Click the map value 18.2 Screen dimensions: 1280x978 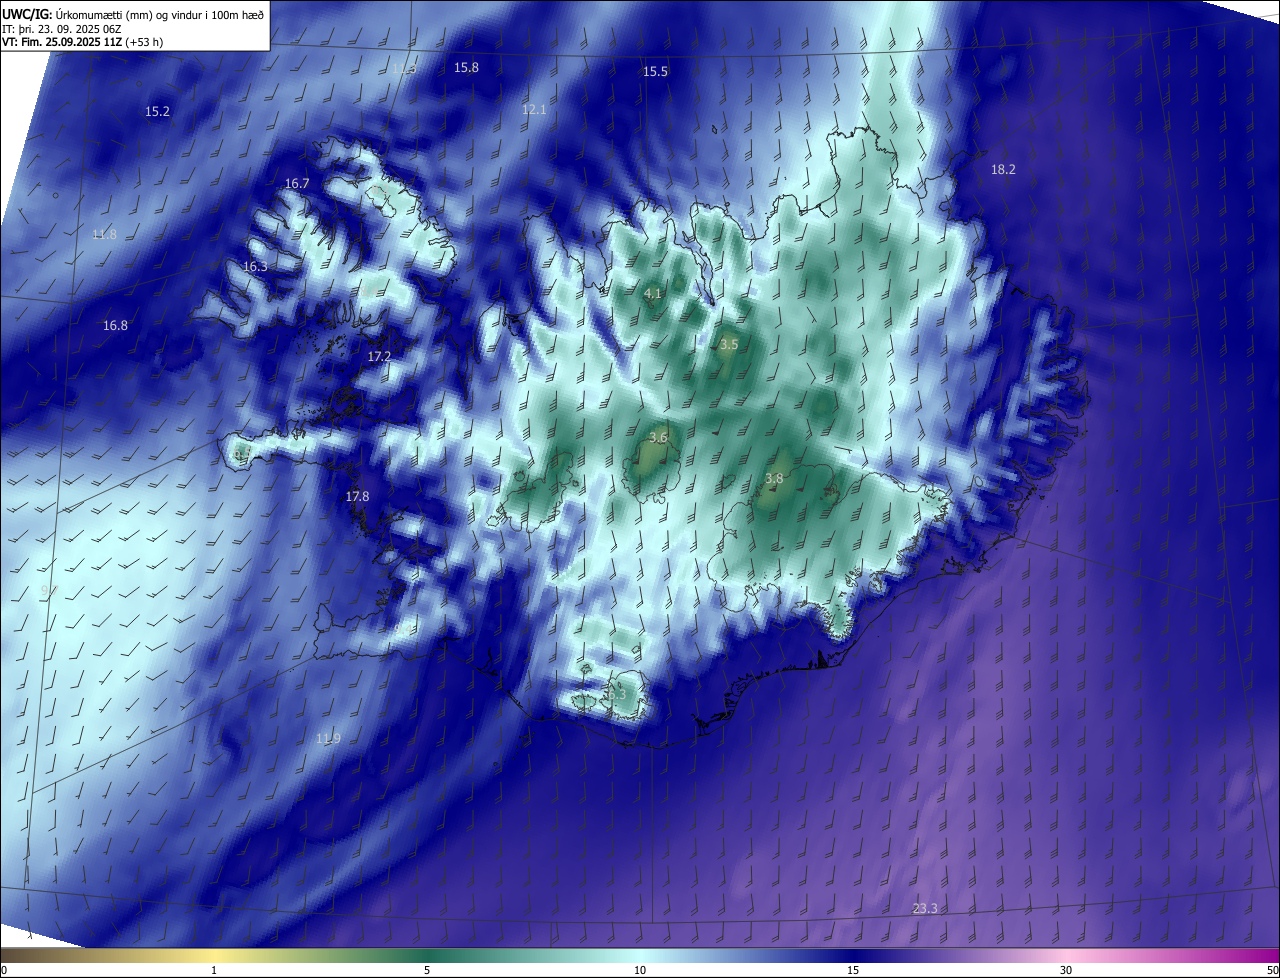click(x=1003, y=170)
